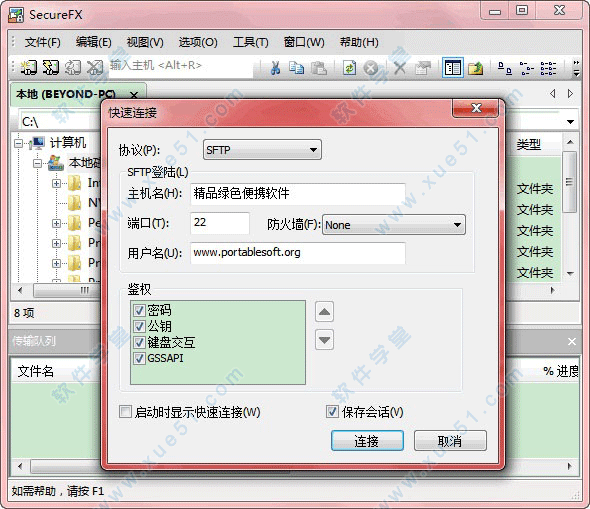Open the 帮助(H) menu
The image size is (590, 509).
359,42
